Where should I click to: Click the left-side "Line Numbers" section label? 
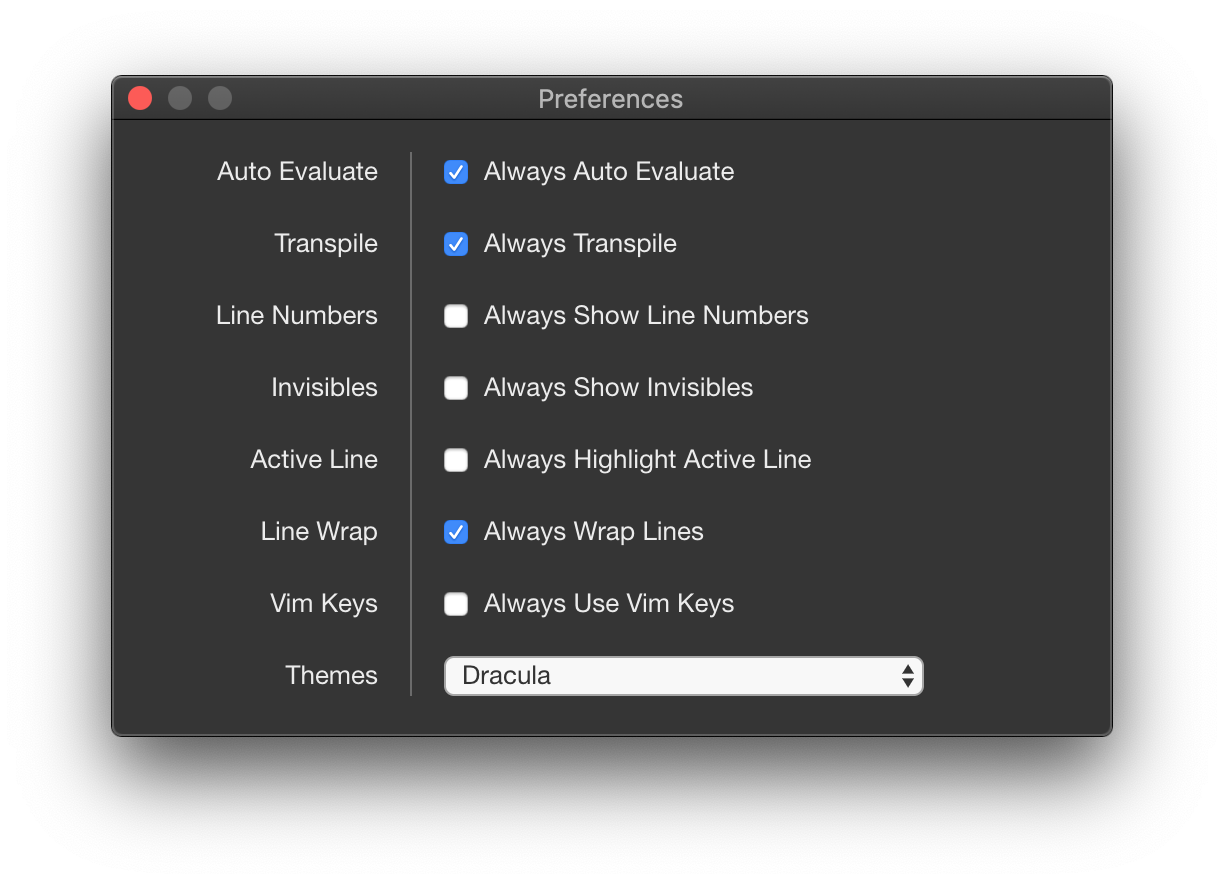tap(297, 316)
